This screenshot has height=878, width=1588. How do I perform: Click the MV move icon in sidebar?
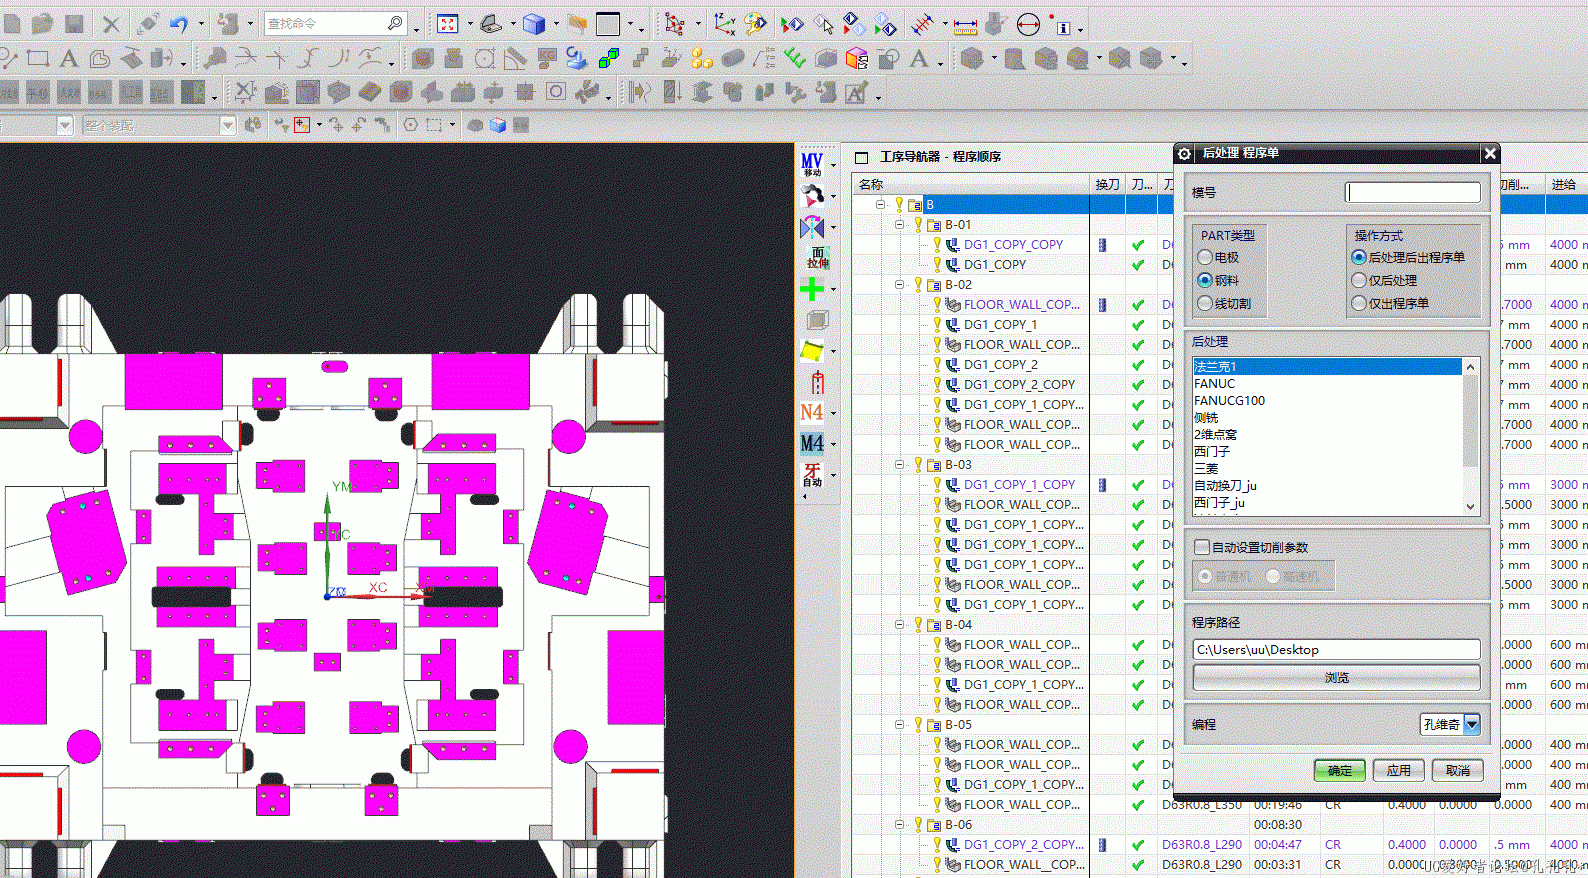(813, 165)
